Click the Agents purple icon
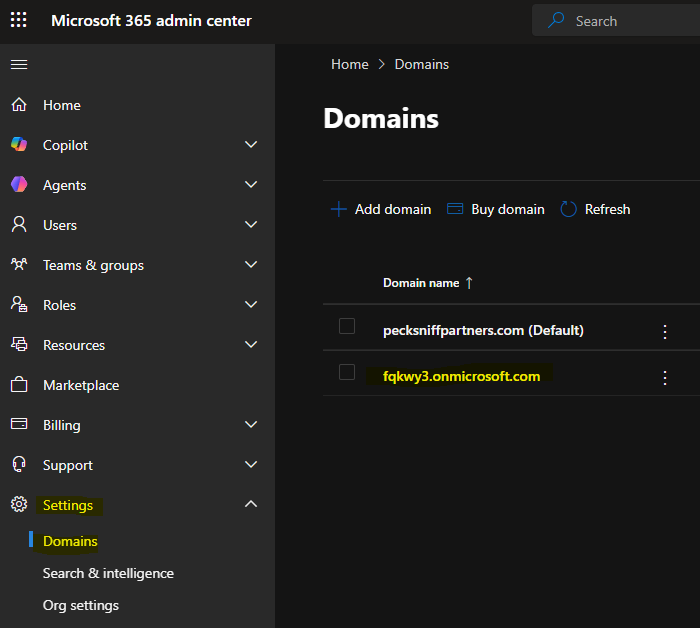Screen dimensions: 700x628 click(x=19, y=184)
